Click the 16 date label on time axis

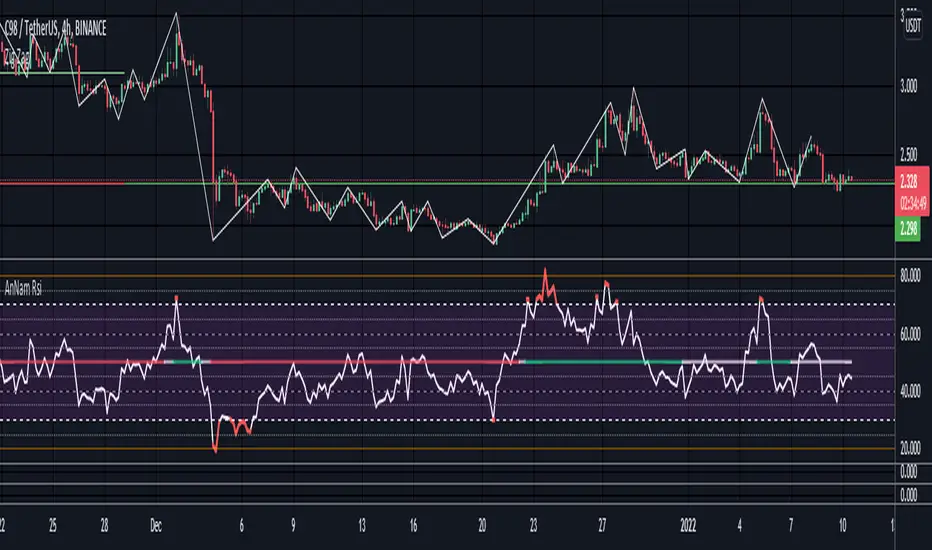413,526
